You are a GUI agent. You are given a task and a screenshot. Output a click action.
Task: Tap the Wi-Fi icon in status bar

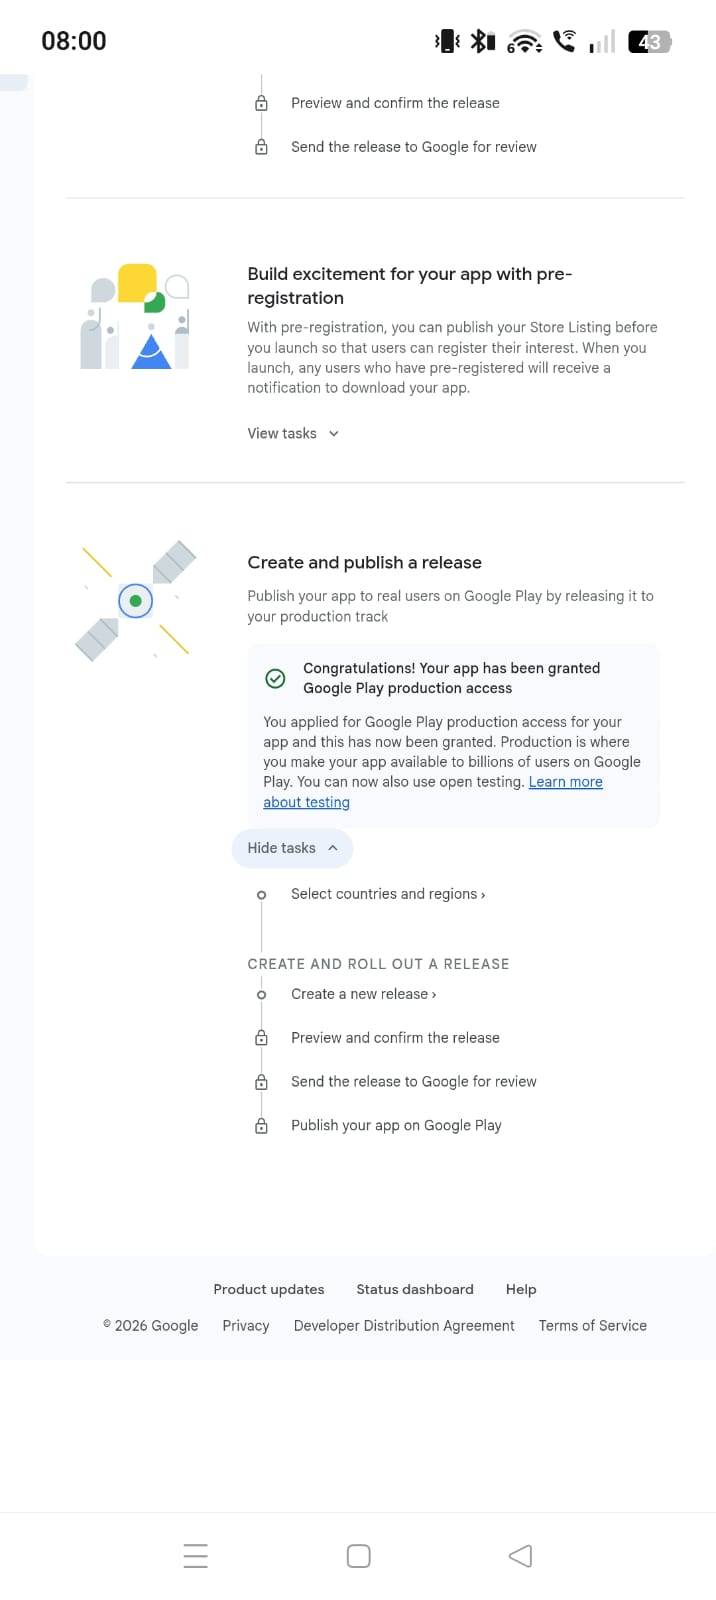[x=524, y=42]
